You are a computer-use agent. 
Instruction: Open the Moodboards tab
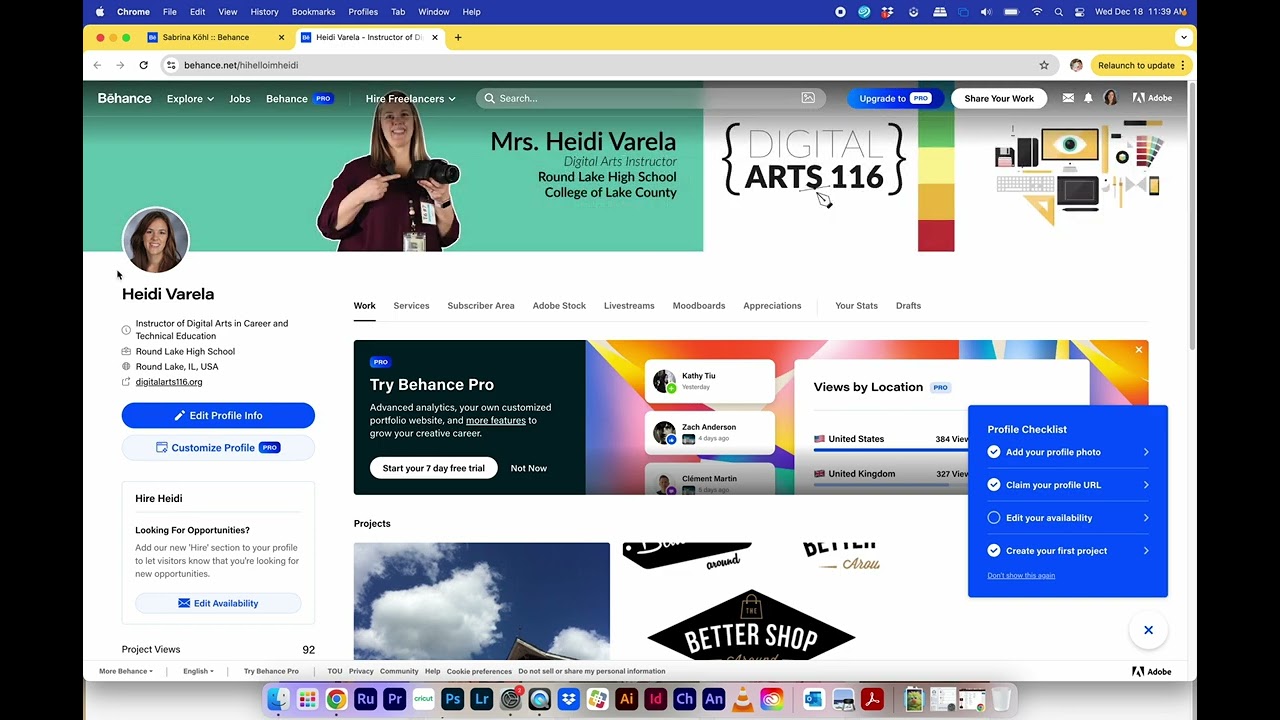tap(699, 306)
